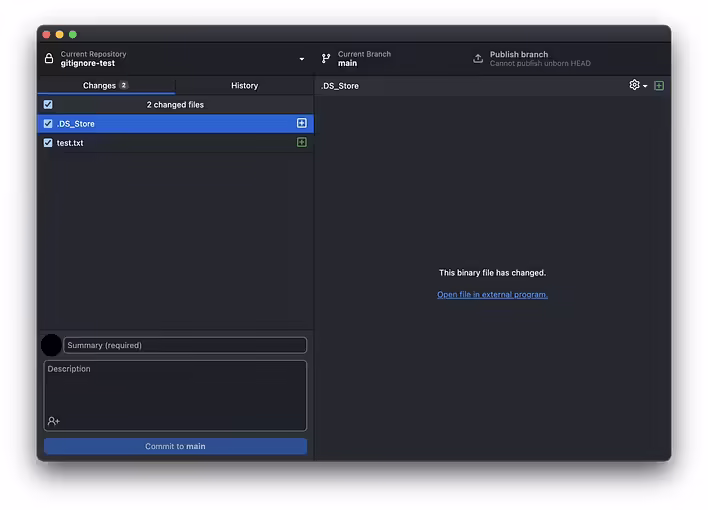Uncheck the .DS_Store file checkbox
This screenshot has width=708, height=510.
48,123
